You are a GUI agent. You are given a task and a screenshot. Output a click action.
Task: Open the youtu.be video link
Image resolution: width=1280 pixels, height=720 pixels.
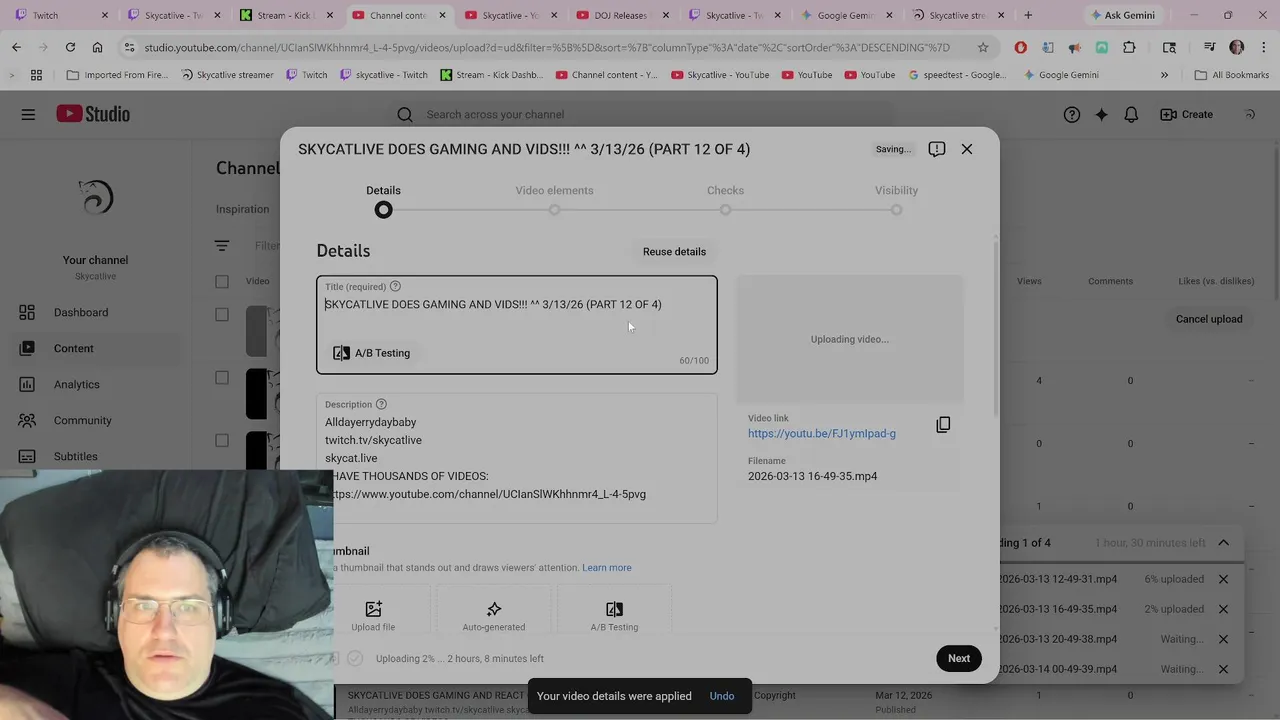click(x=822, y=434)
